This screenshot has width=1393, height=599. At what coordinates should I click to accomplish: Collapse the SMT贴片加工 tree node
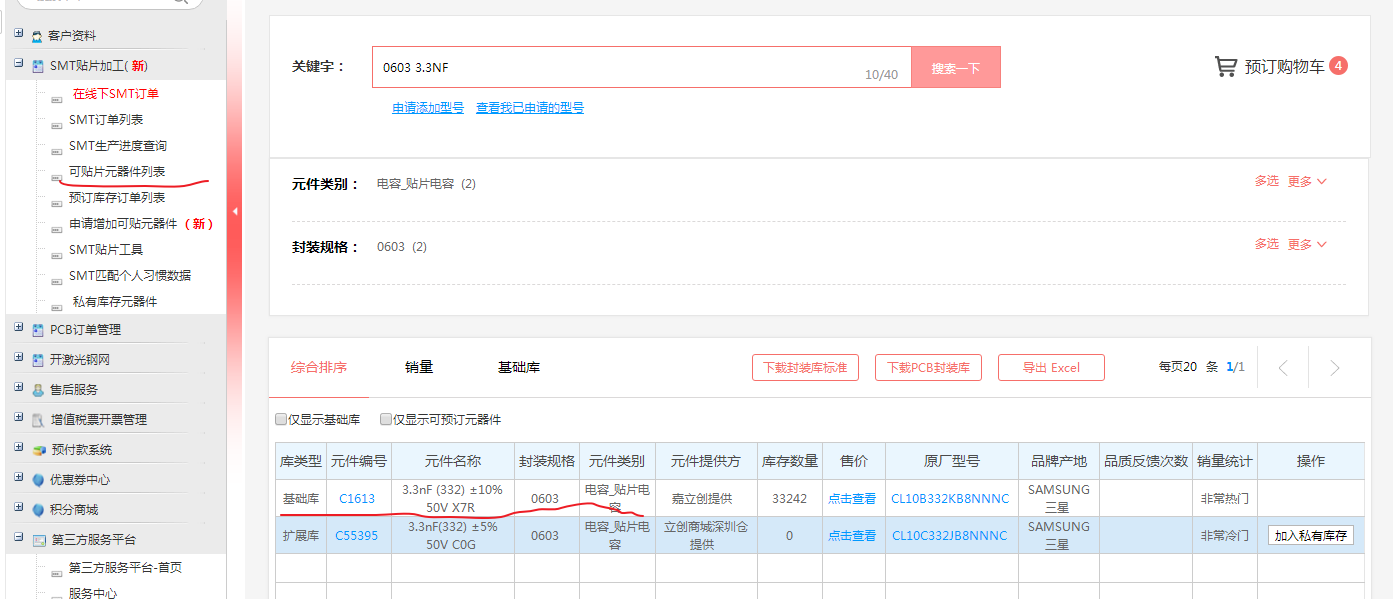19,64
